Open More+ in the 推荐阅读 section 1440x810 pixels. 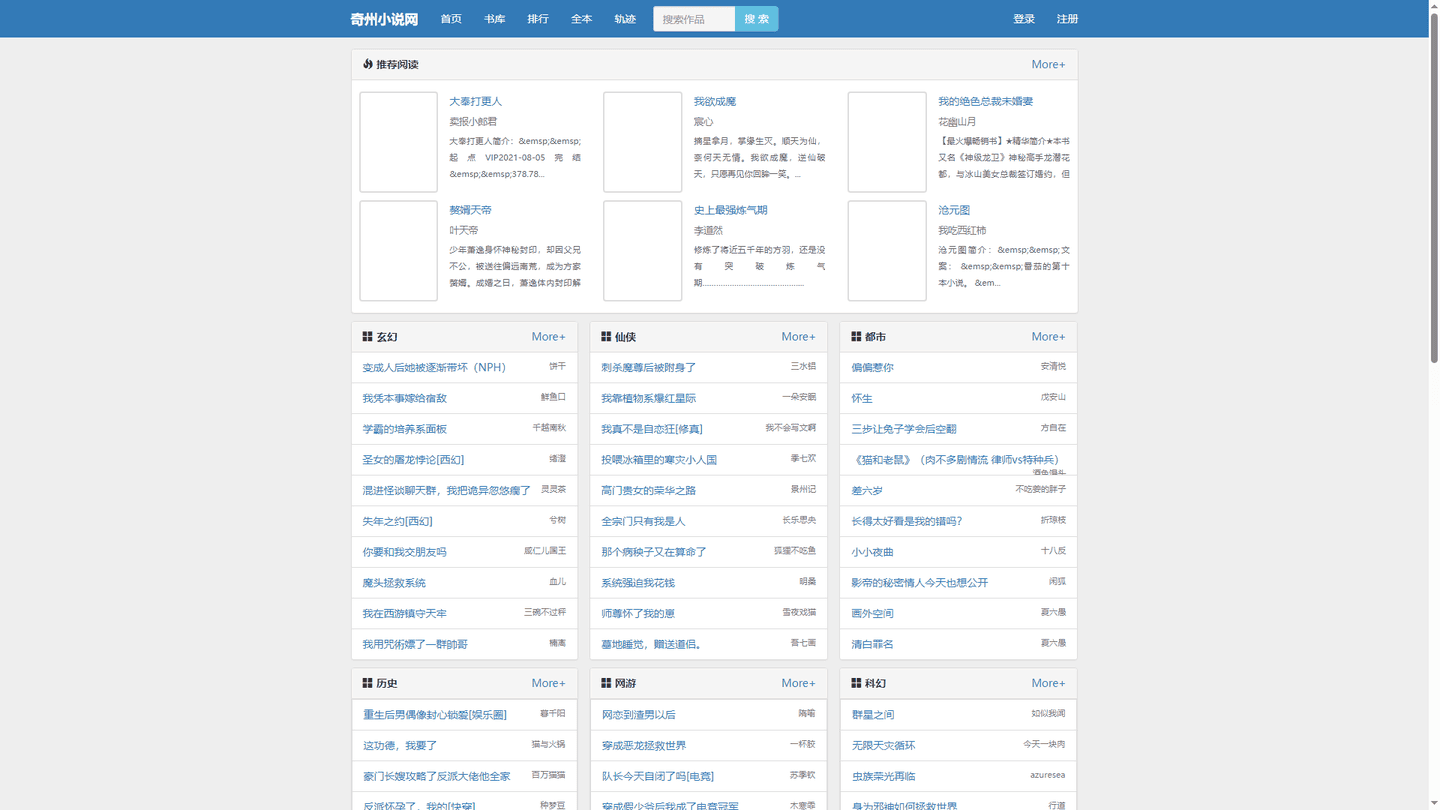pyautogui.click(x=1048, y=64)
